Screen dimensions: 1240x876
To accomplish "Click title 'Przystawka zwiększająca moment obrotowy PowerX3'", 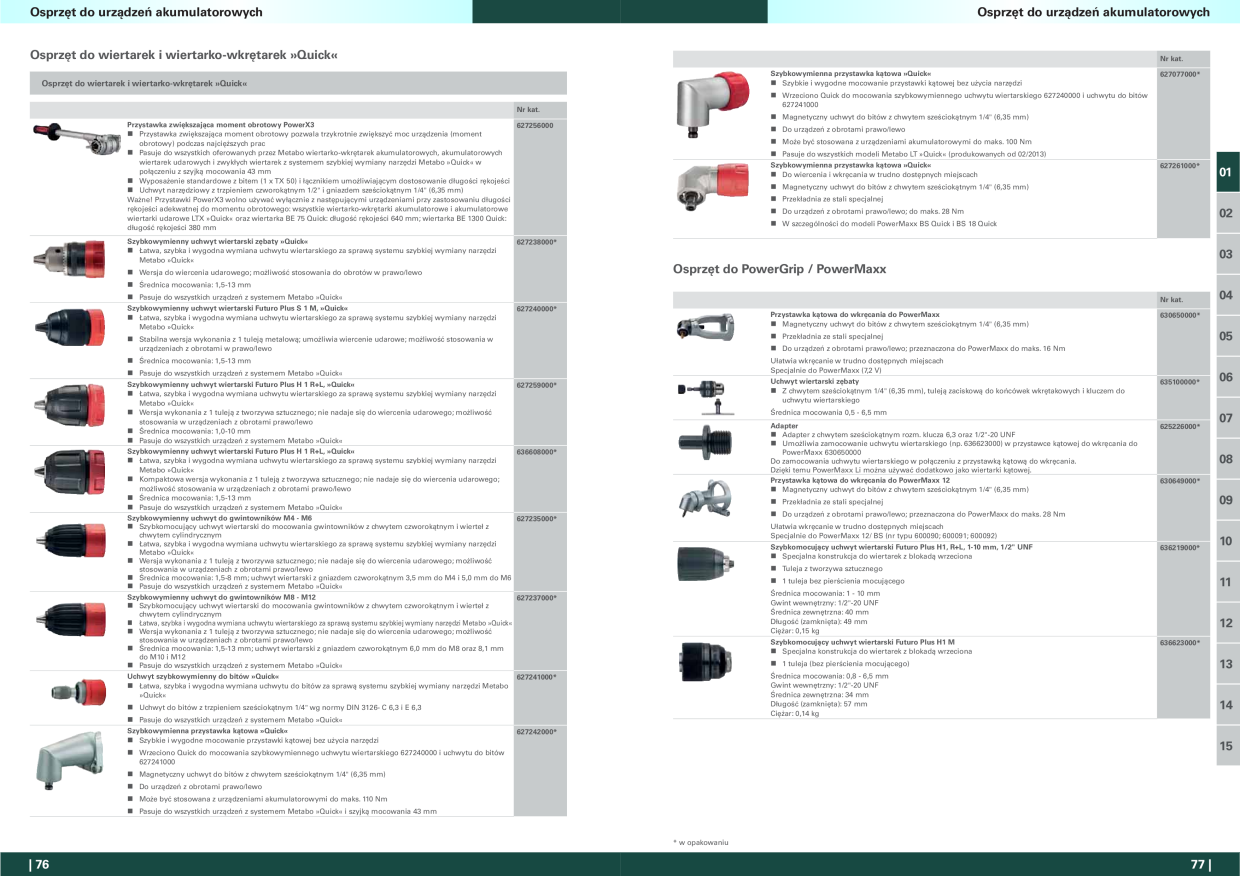I will (x=221, y=124).
